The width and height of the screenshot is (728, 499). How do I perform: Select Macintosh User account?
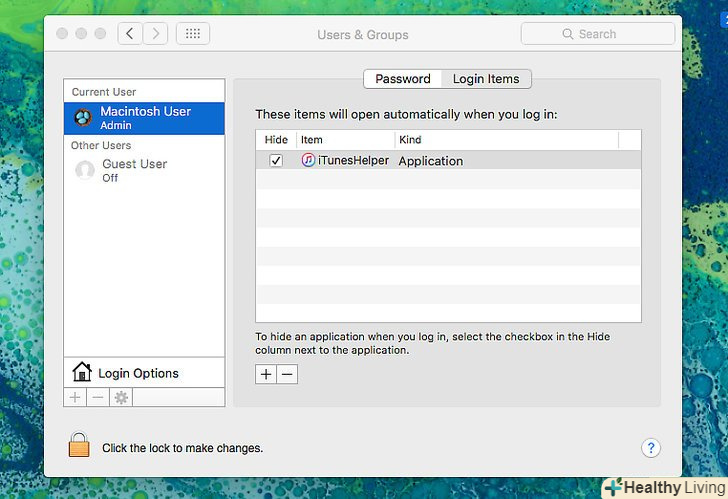coord(144,118)
